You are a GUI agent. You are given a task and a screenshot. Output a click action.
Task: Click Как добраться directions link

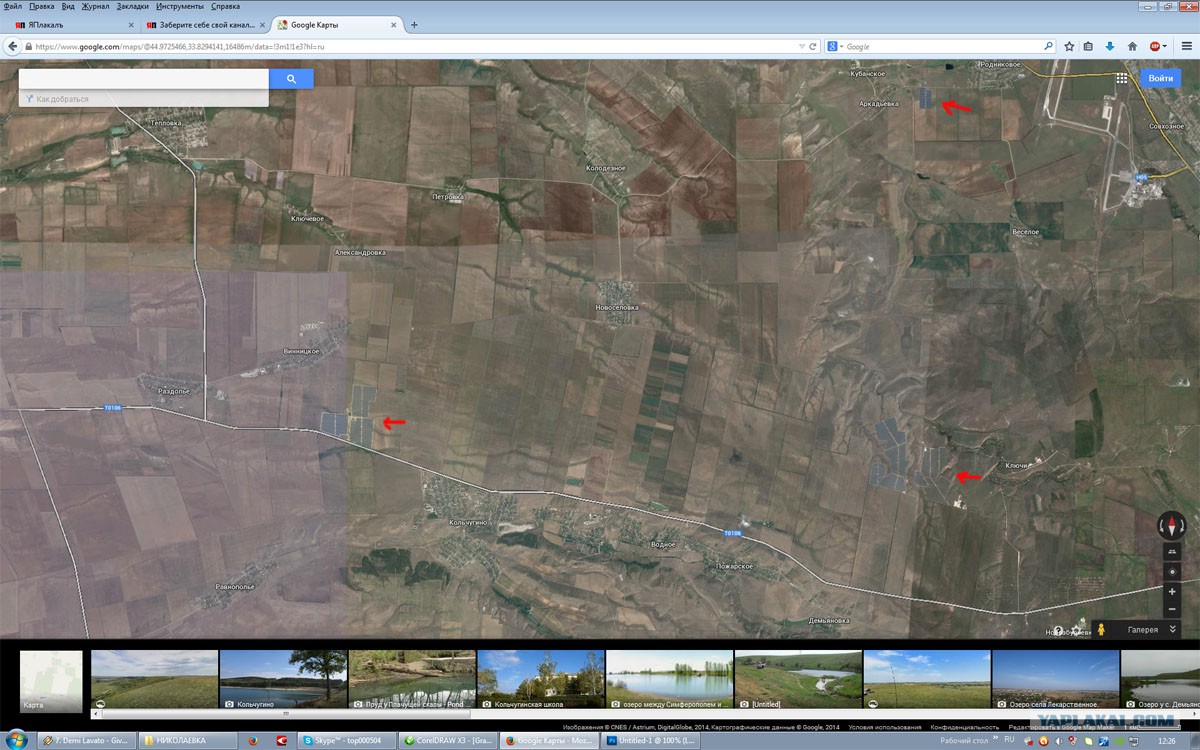click(62, 99)
